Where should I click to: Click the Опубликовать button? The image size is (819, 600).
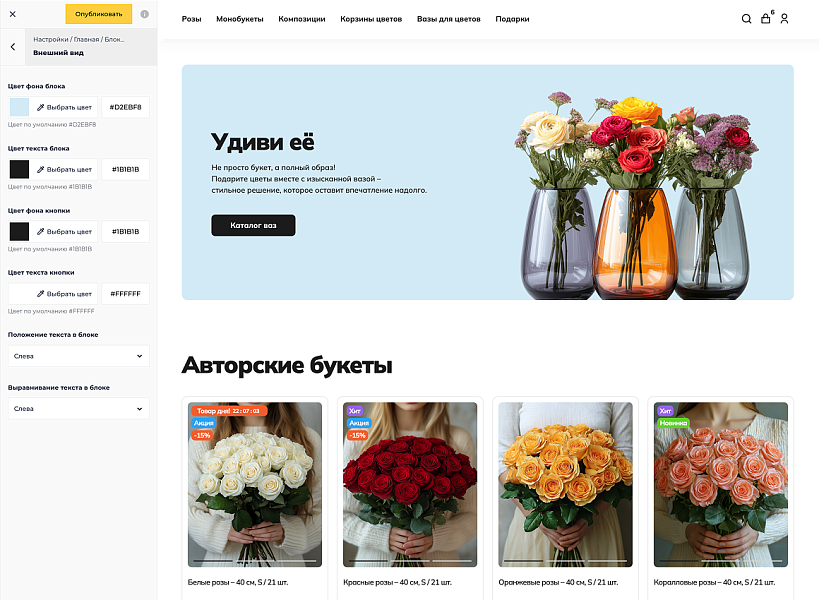pos(97,15)
